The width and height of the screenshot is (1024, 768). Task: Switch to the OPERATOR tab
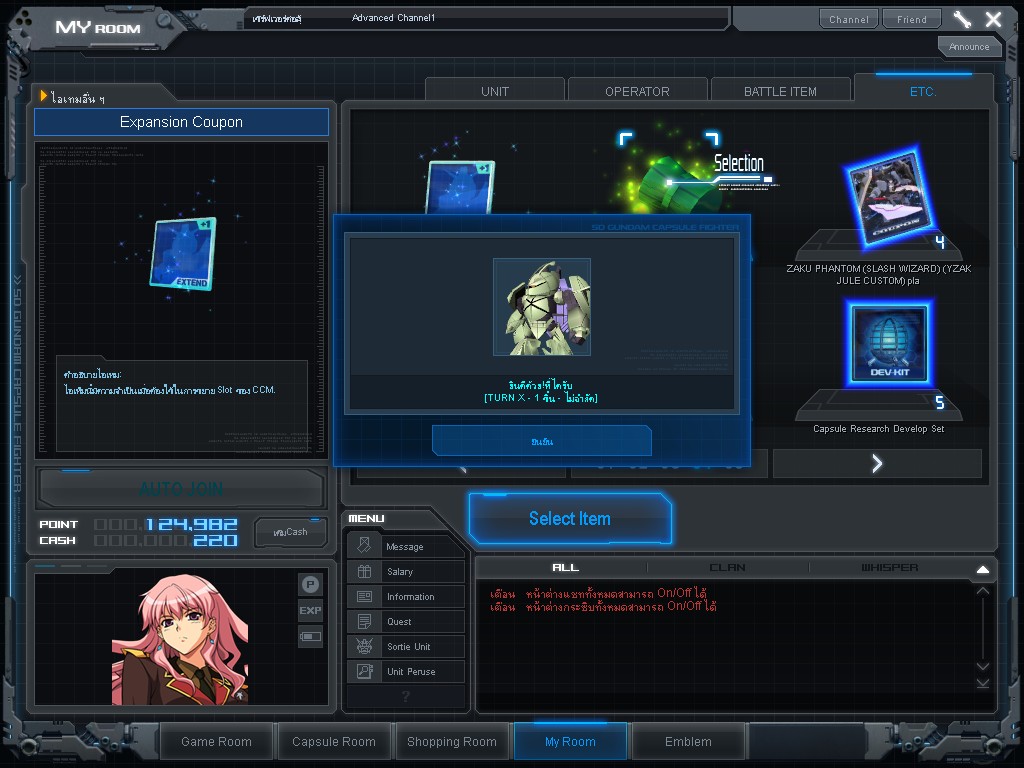tap(637, 91)
